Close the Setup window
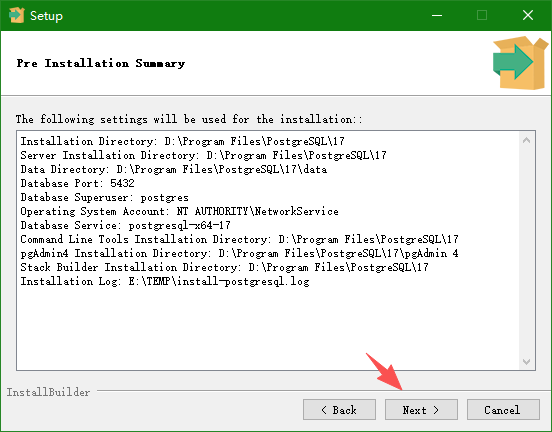 pyautogui.click(x=528, y=15)
